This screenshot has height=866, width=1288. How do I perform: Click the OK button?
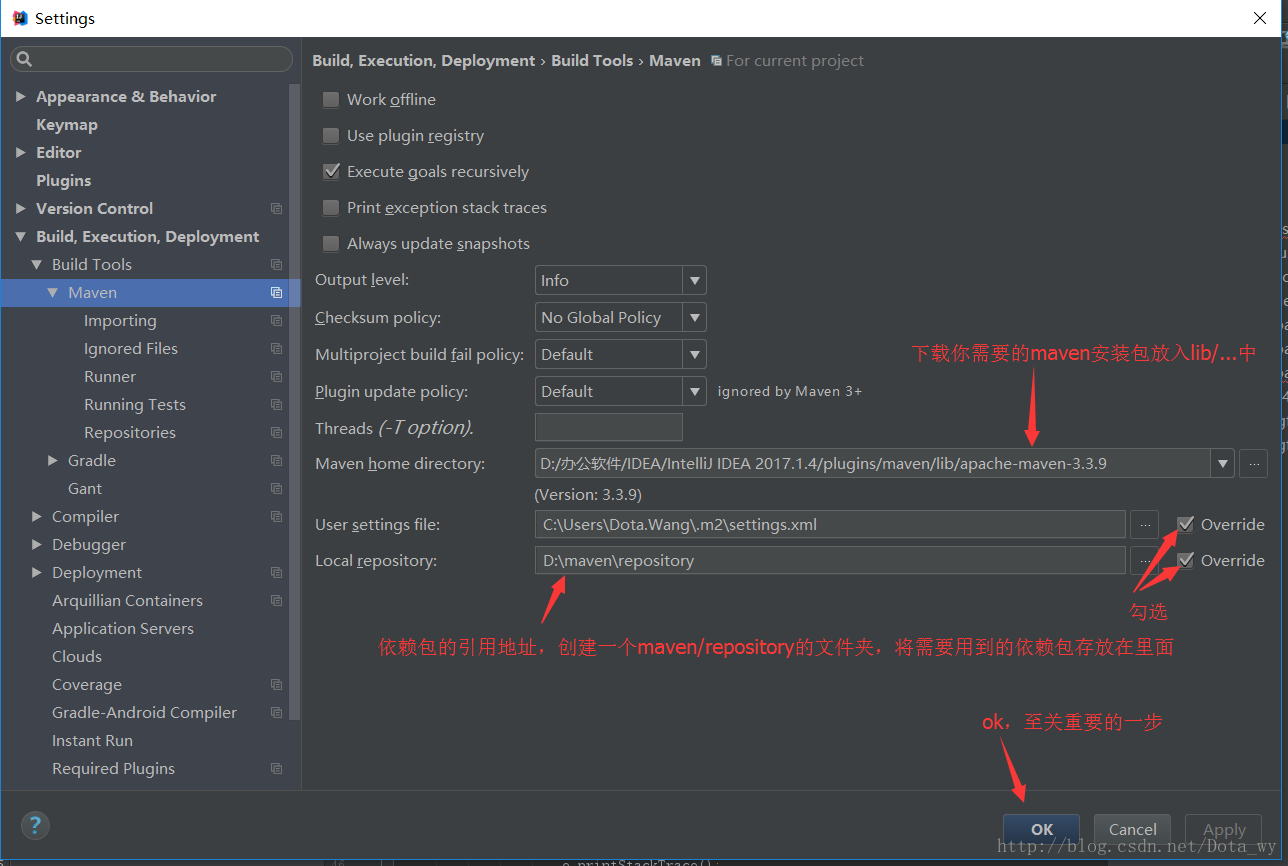(x=1042, y=829)
